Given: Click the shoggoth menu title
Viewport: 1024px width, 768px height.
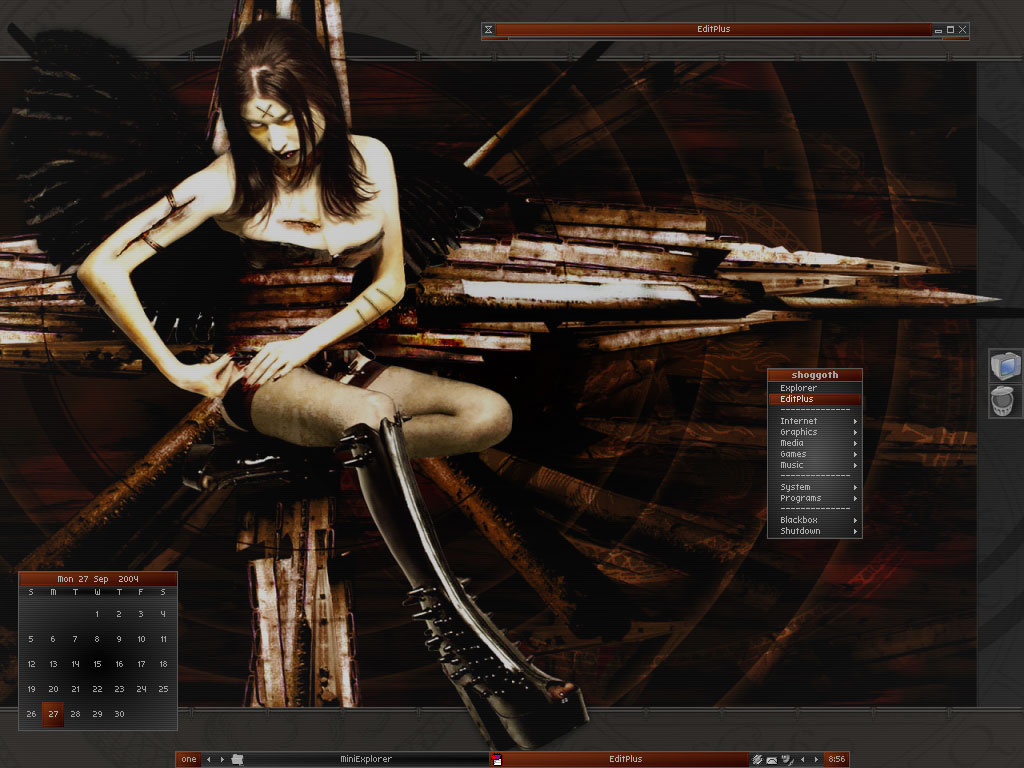Looking at the screenshot, I should [x=815, y=375].
